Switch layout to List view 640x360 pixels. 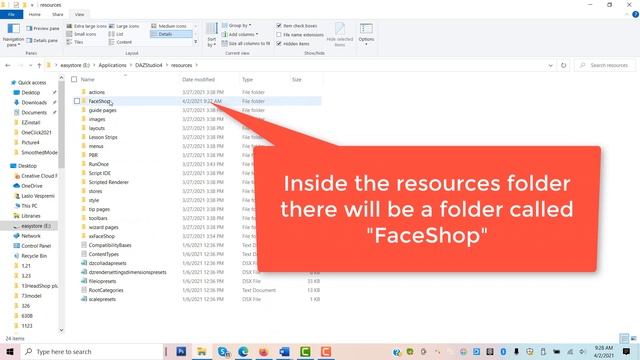(x=116, y=34)
